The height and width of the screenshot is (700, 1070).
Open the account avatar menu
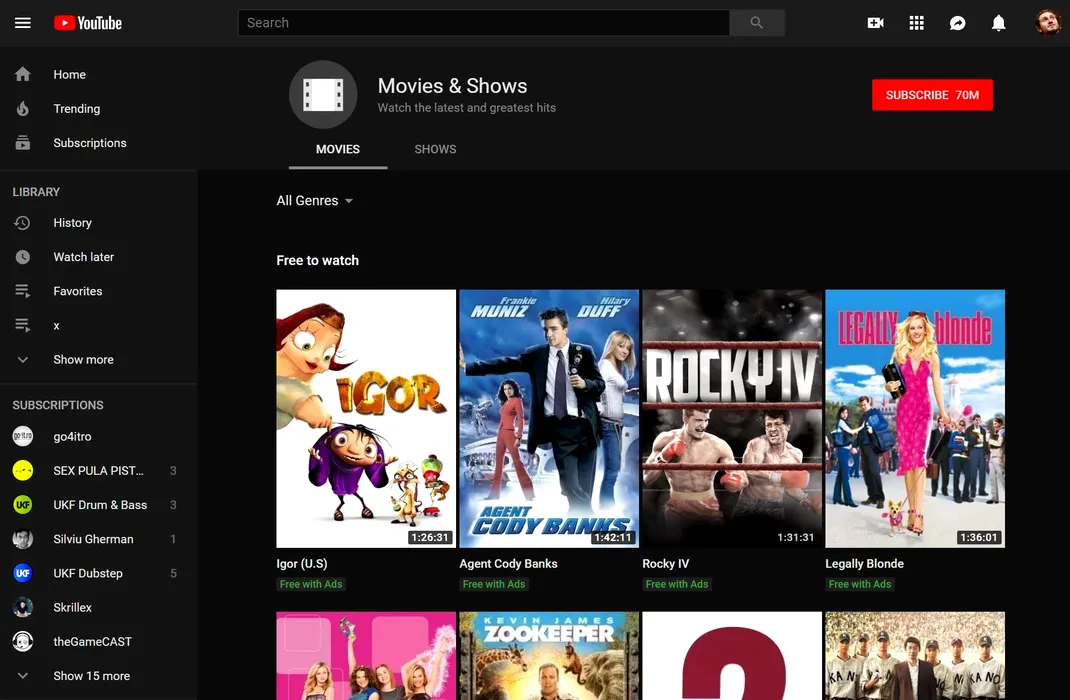coord(1047,23)
